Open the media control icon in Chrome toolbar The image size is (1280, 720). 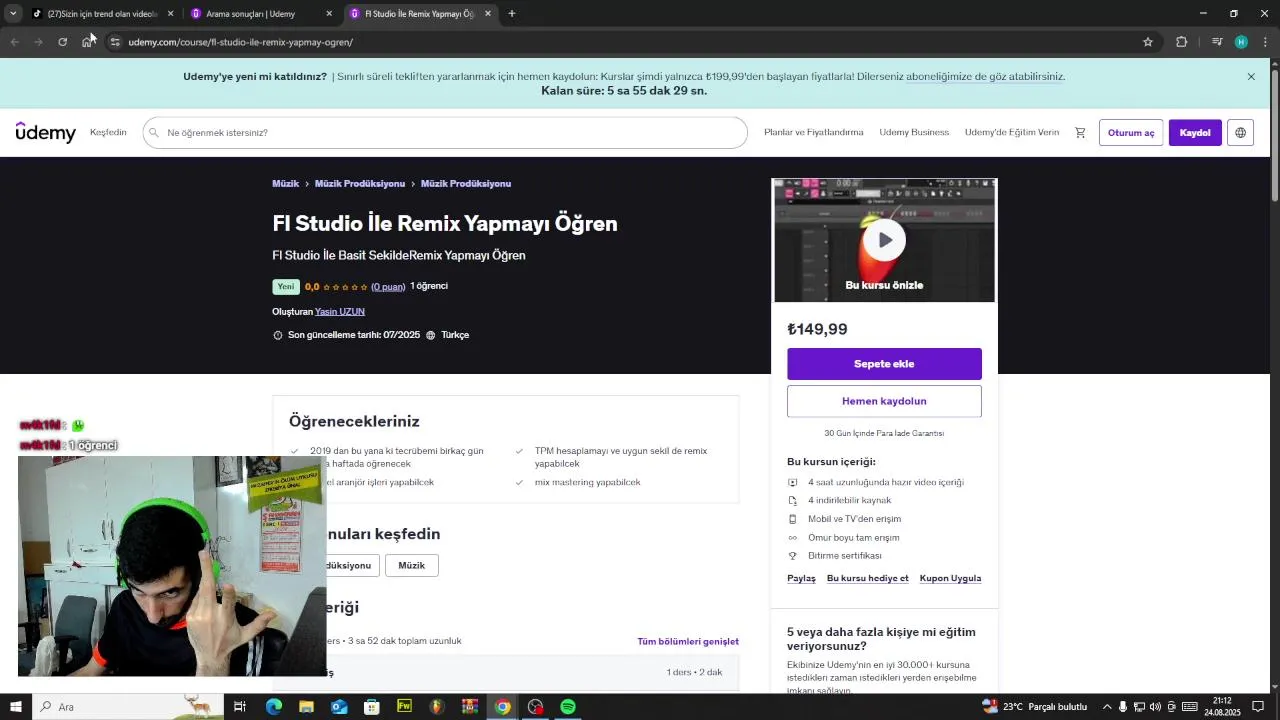1217,42
